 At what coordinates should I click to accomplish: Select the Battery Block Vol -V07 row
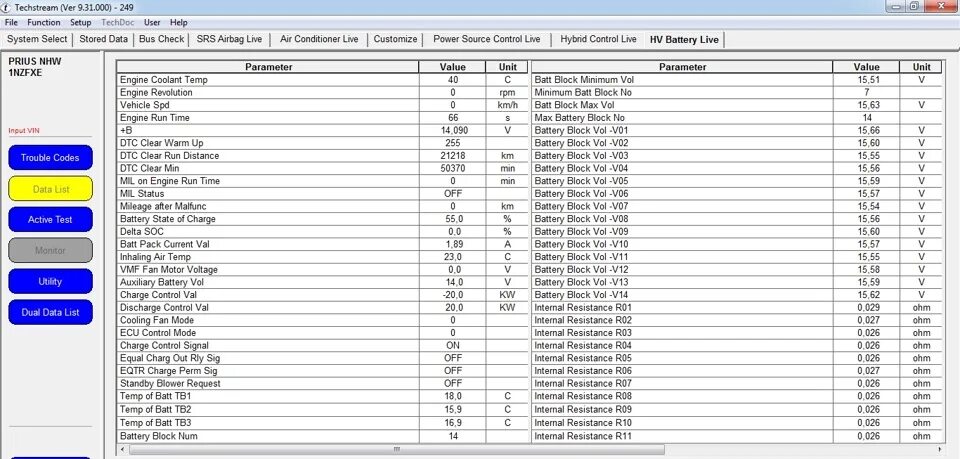[x=737, y=206]
